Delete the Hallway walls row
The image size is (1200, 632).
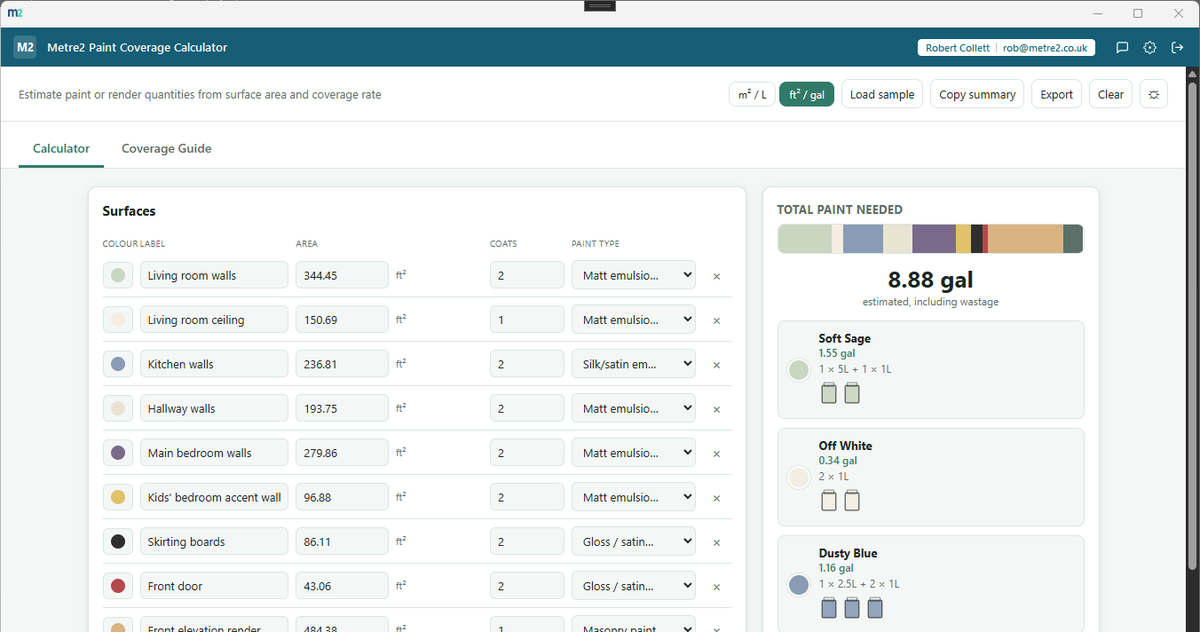point(716,409)
